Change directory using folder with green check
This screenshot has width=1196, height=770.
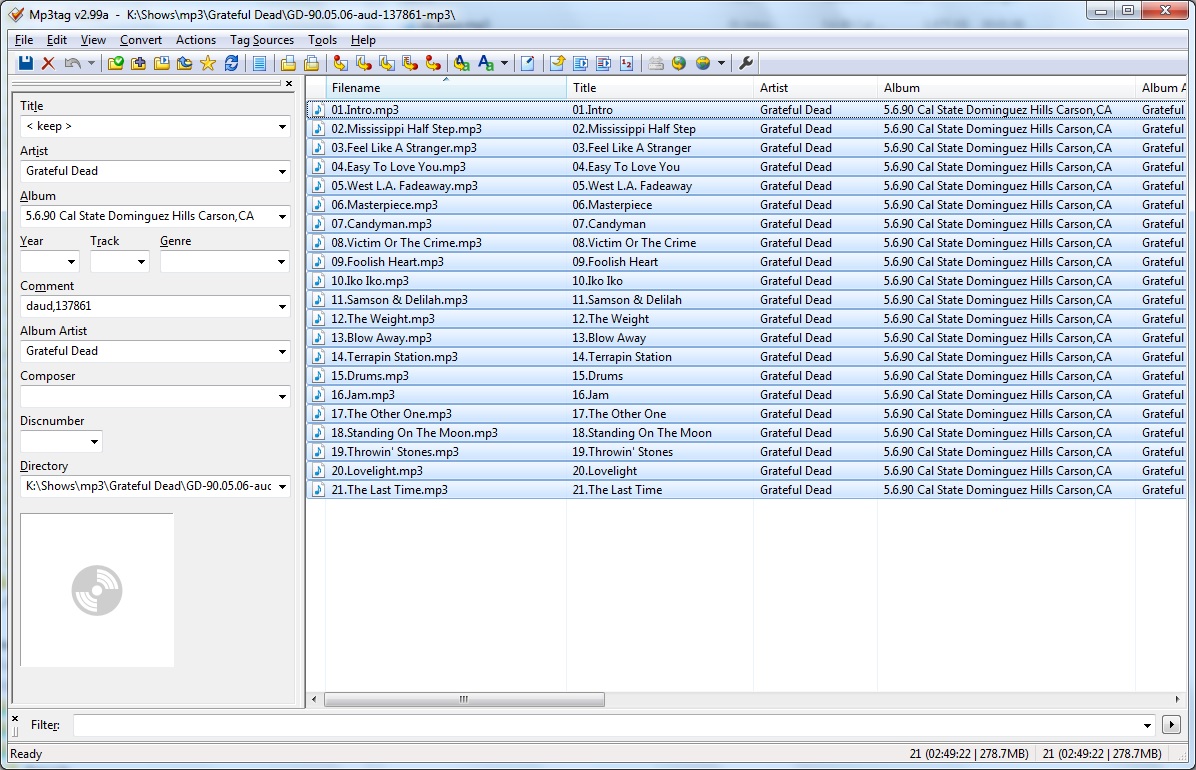click(116, 63)
